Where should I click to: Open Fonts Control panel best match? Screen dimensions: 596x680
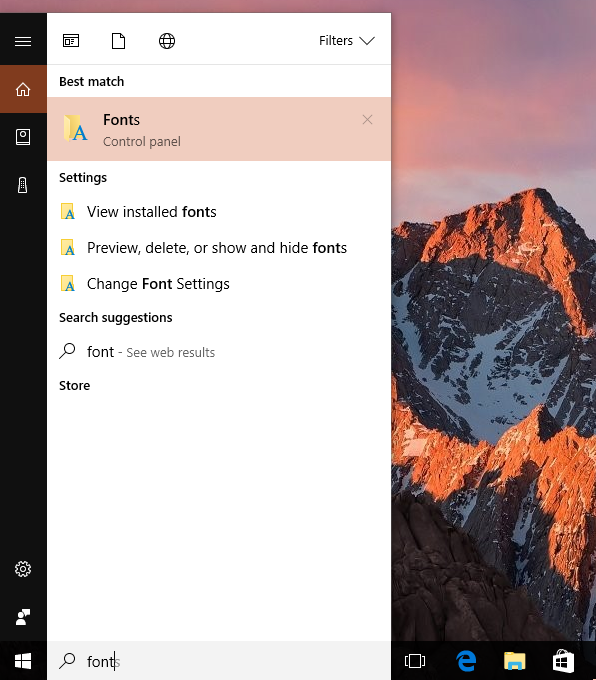coord(219,129)
